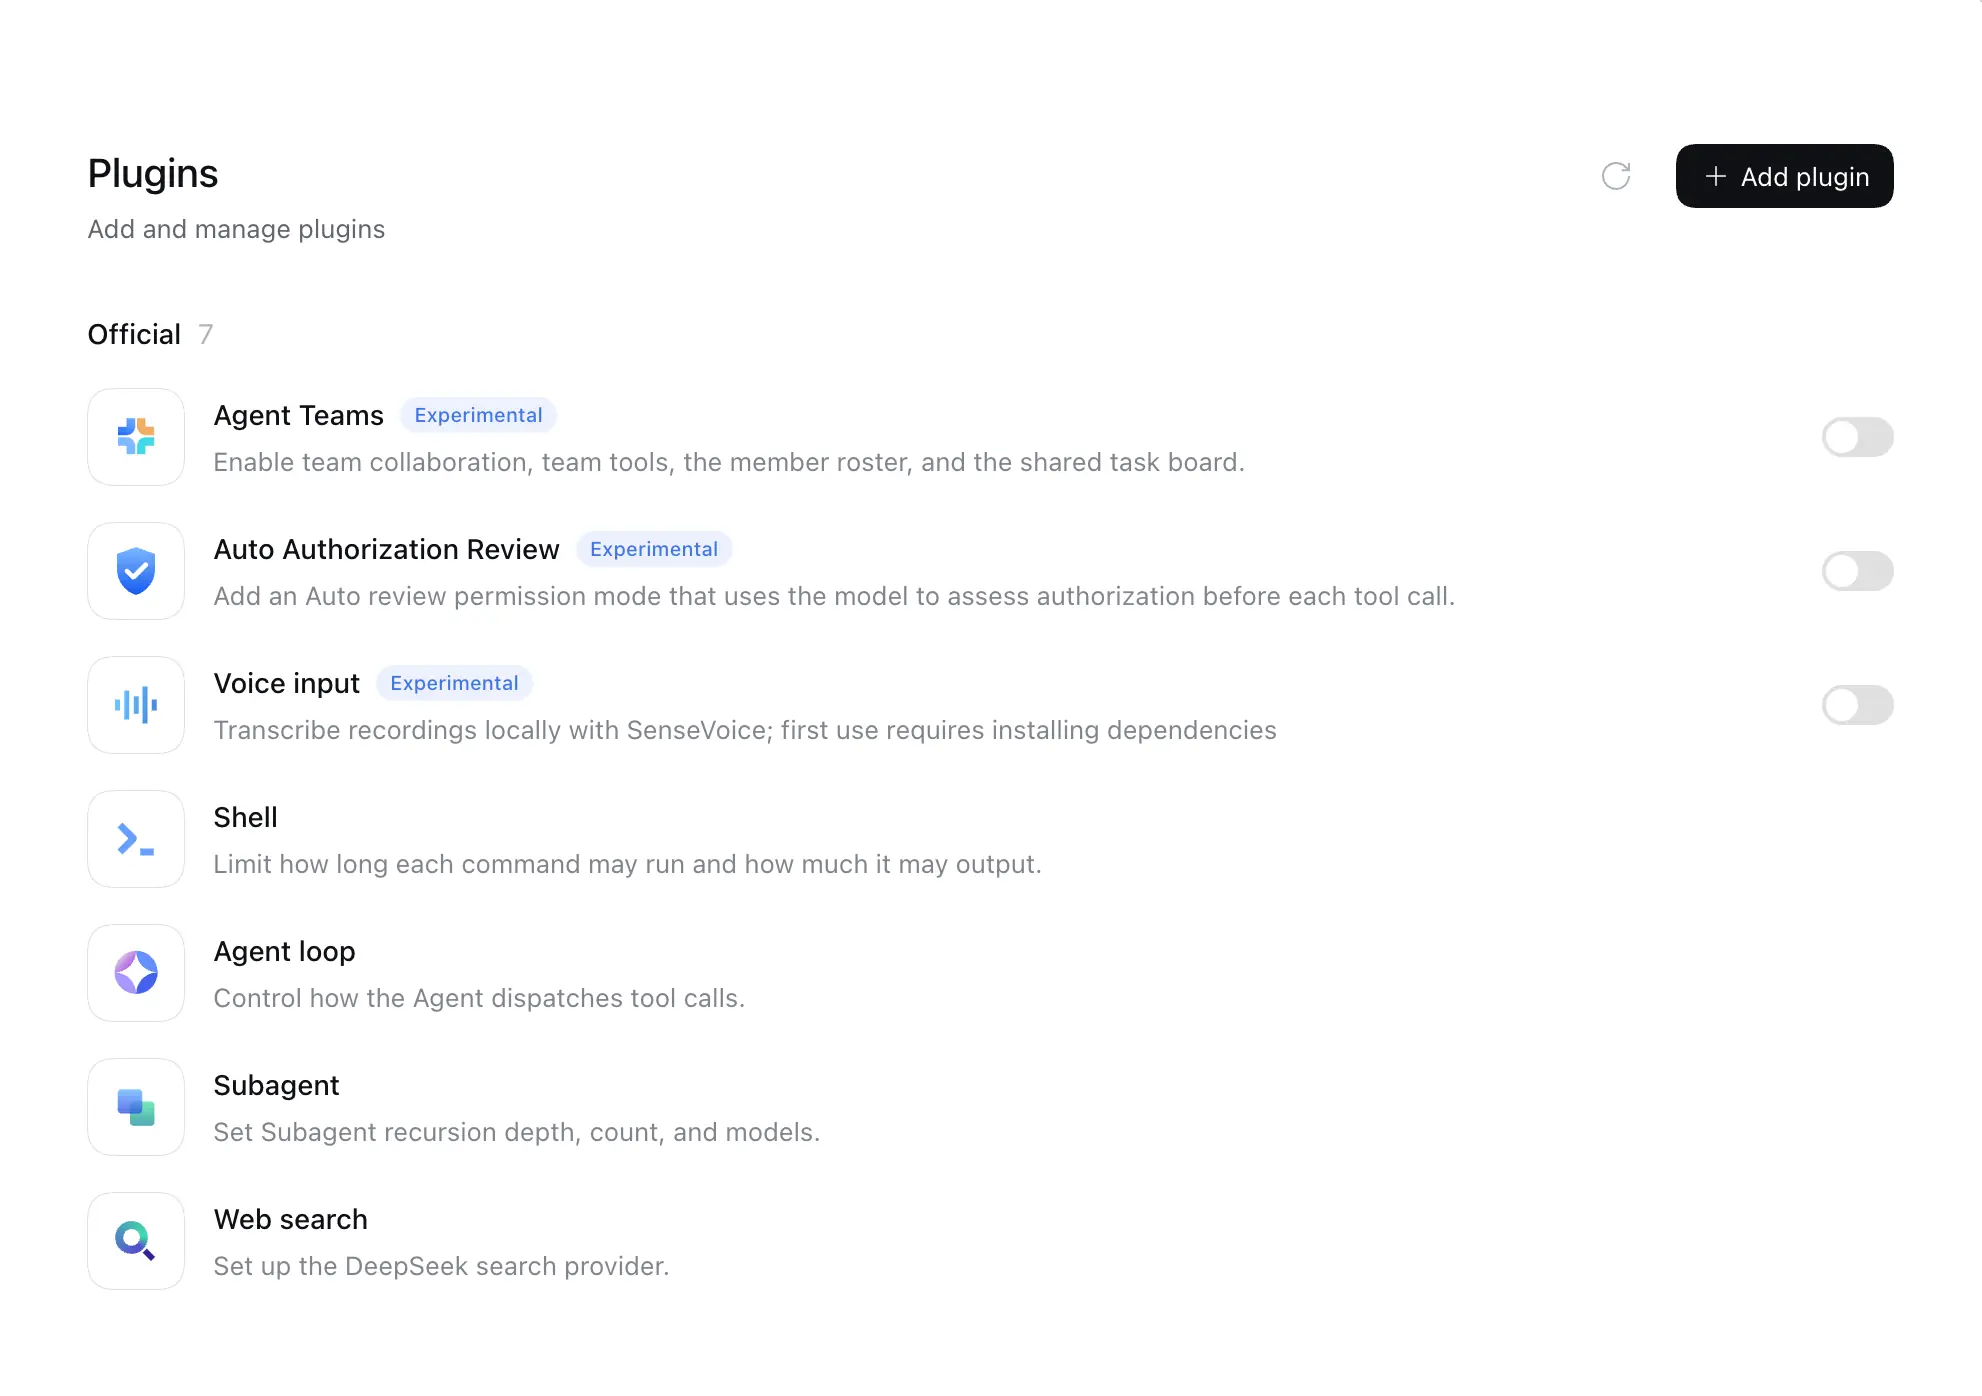Click the Agent loop star icon
1982x1396 pixels.
(136, 973)
